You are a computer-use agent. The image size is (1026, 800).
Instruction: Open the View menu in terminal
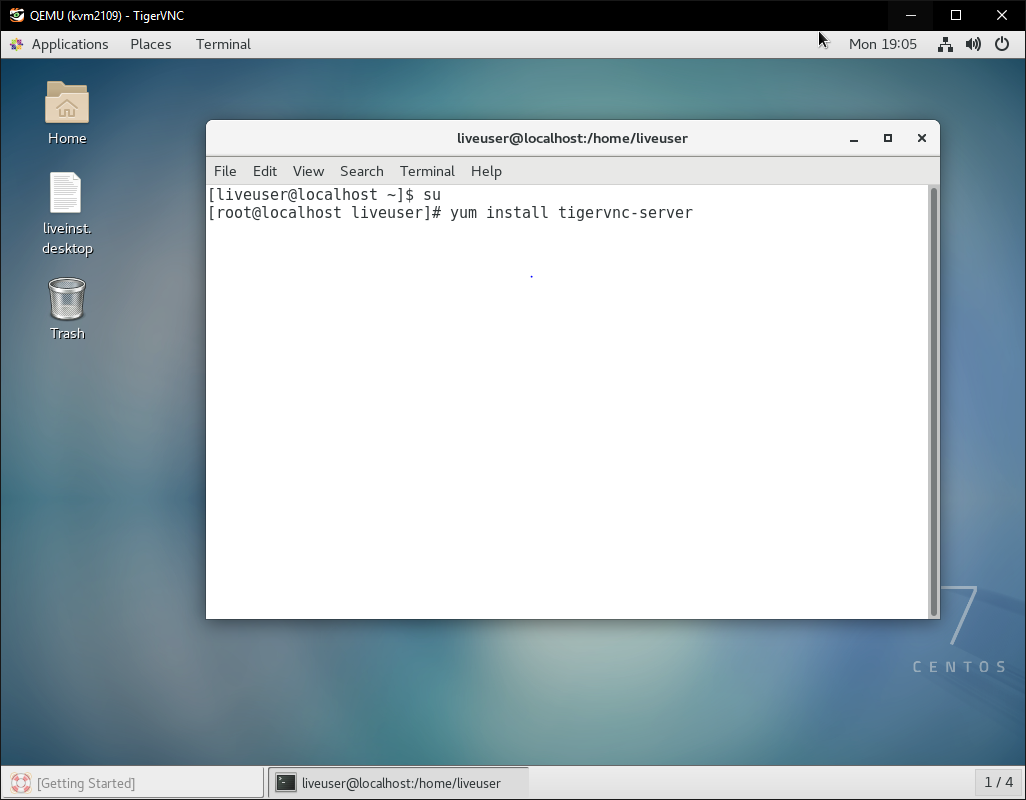point(308,171)
